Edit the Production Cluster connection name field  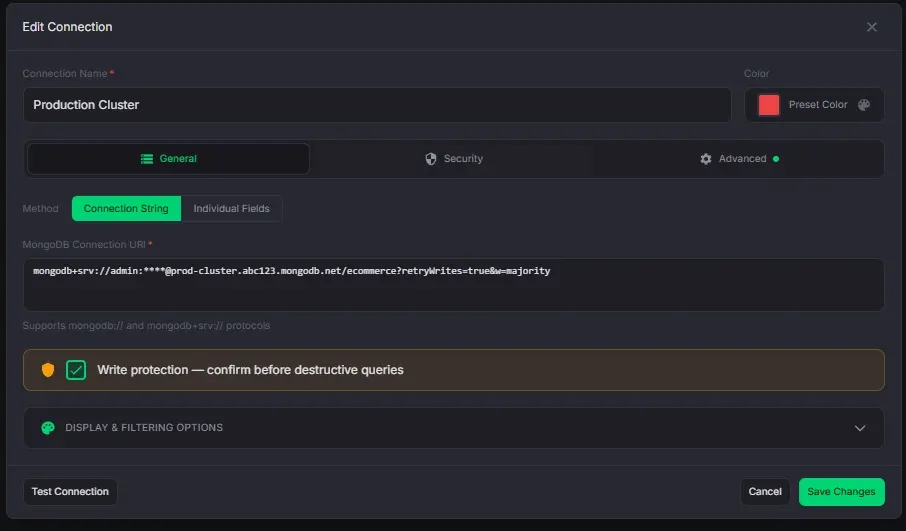377,105
